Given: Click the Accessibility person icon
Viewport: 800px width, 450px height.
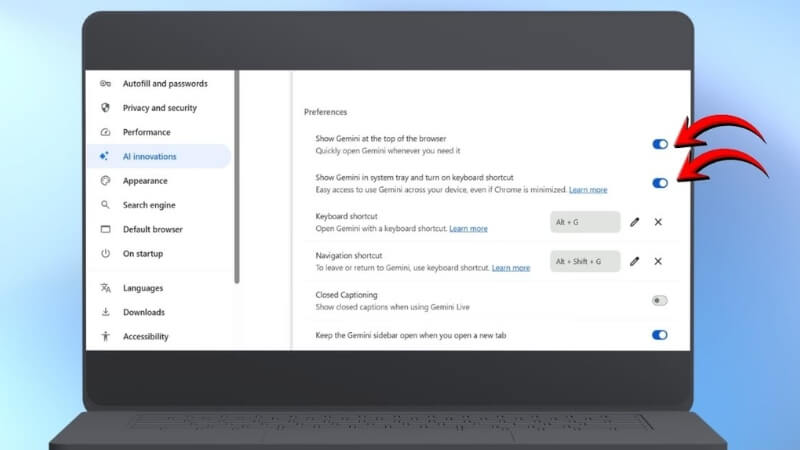Looking at the screenshot, I should [105, 336].
